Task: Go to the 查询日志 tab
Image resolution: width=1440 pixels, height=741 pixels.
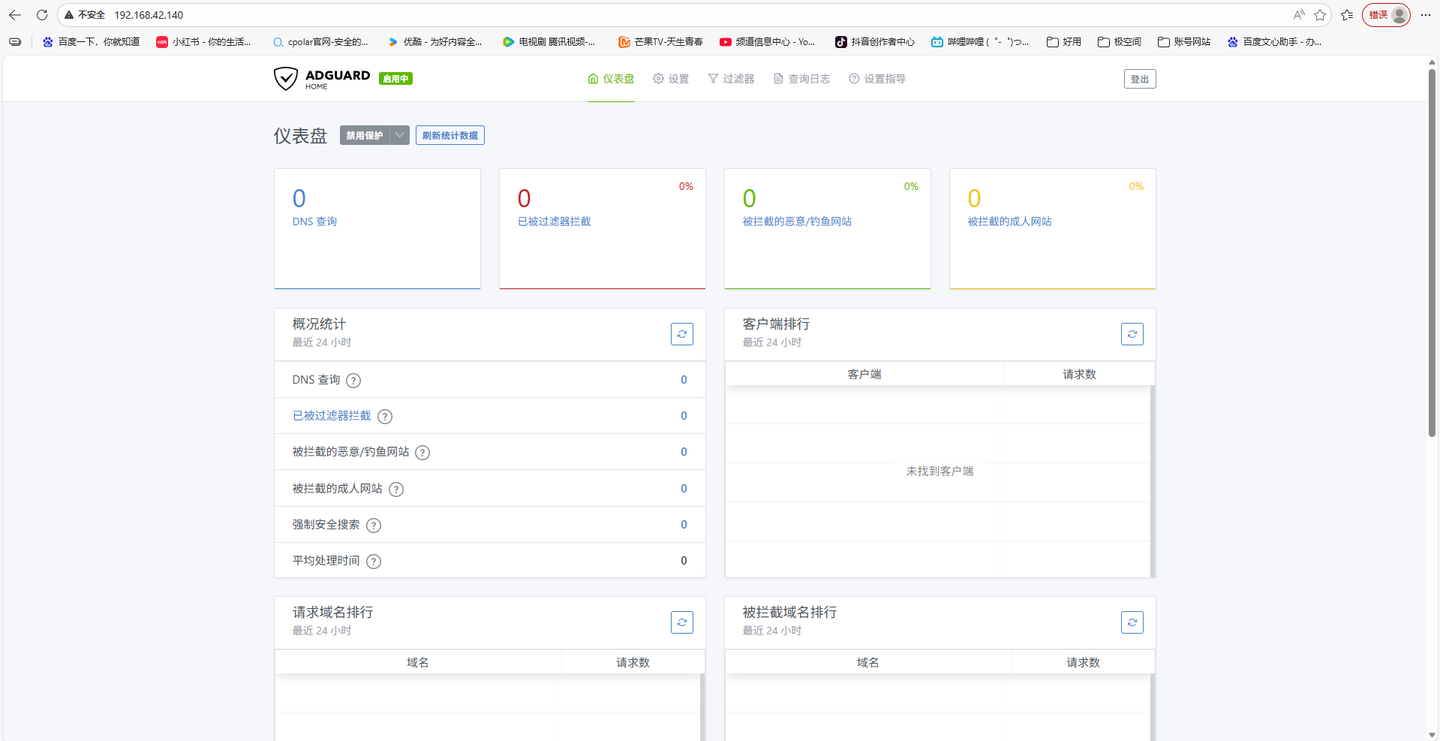Action: point(802,79)
